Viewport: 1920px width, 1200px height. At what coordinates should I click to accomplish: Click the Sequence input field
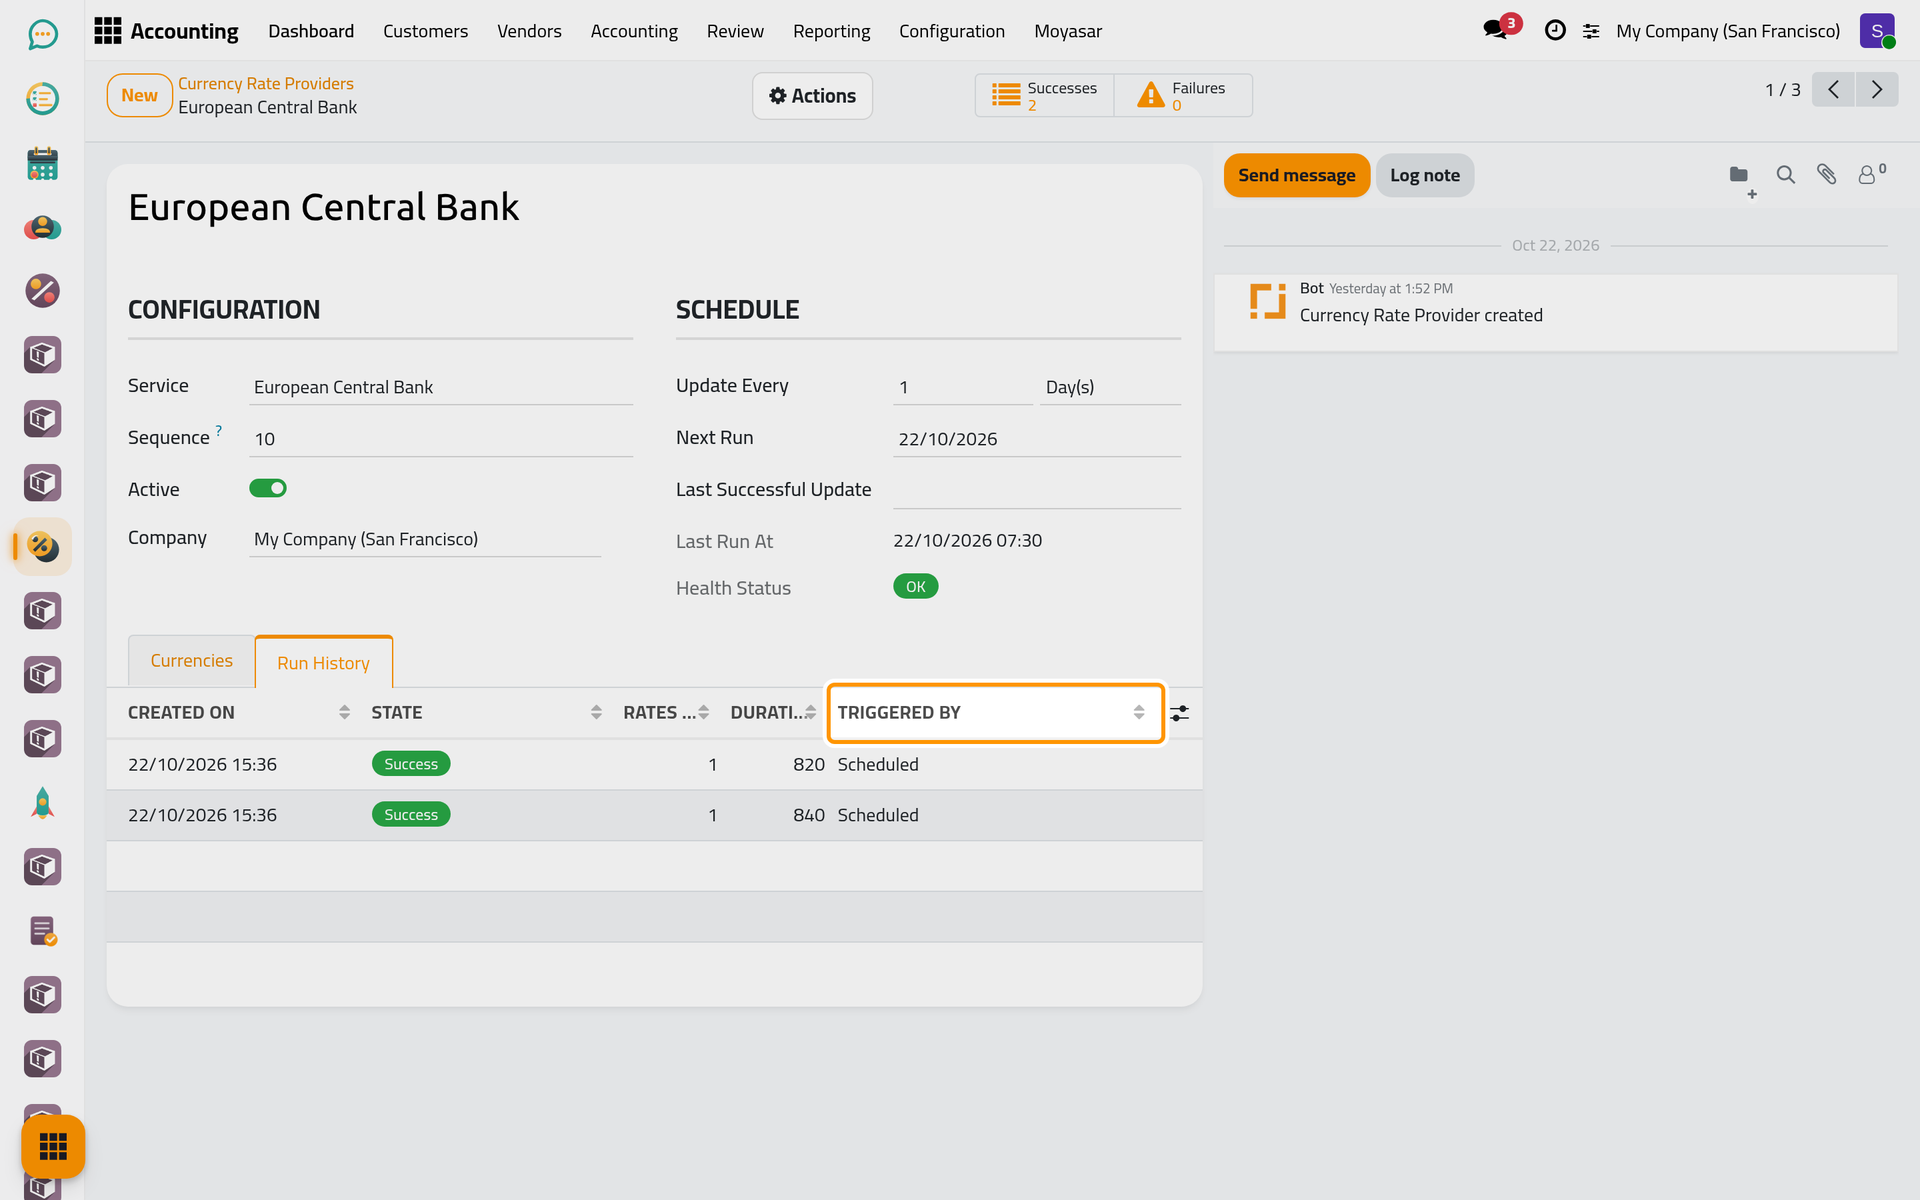441,439
